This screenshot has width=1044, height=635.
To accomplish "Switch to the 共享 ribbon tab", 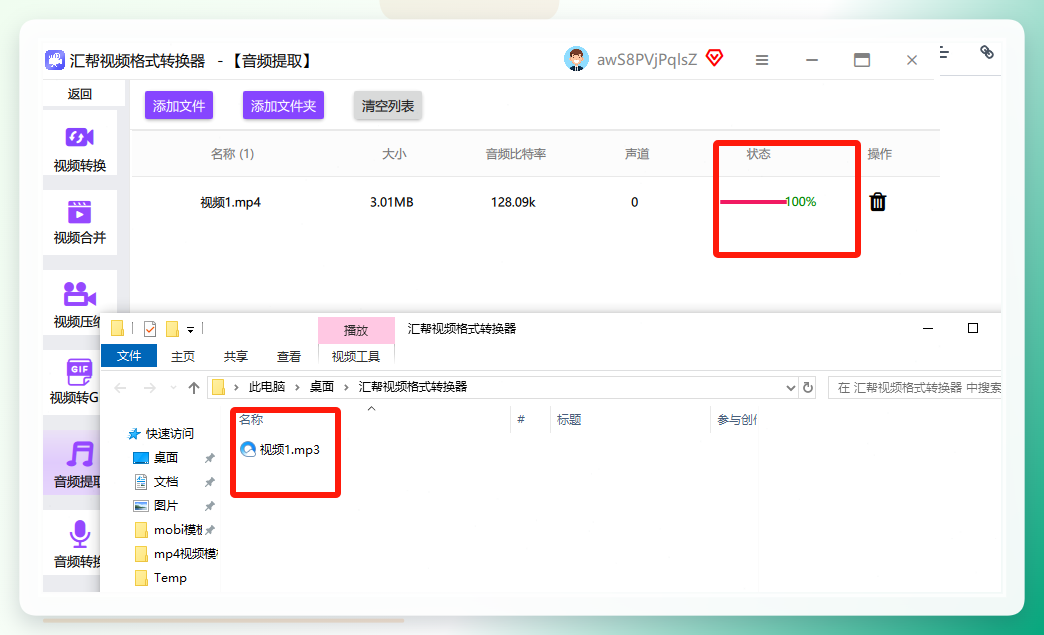I will 236,357.
